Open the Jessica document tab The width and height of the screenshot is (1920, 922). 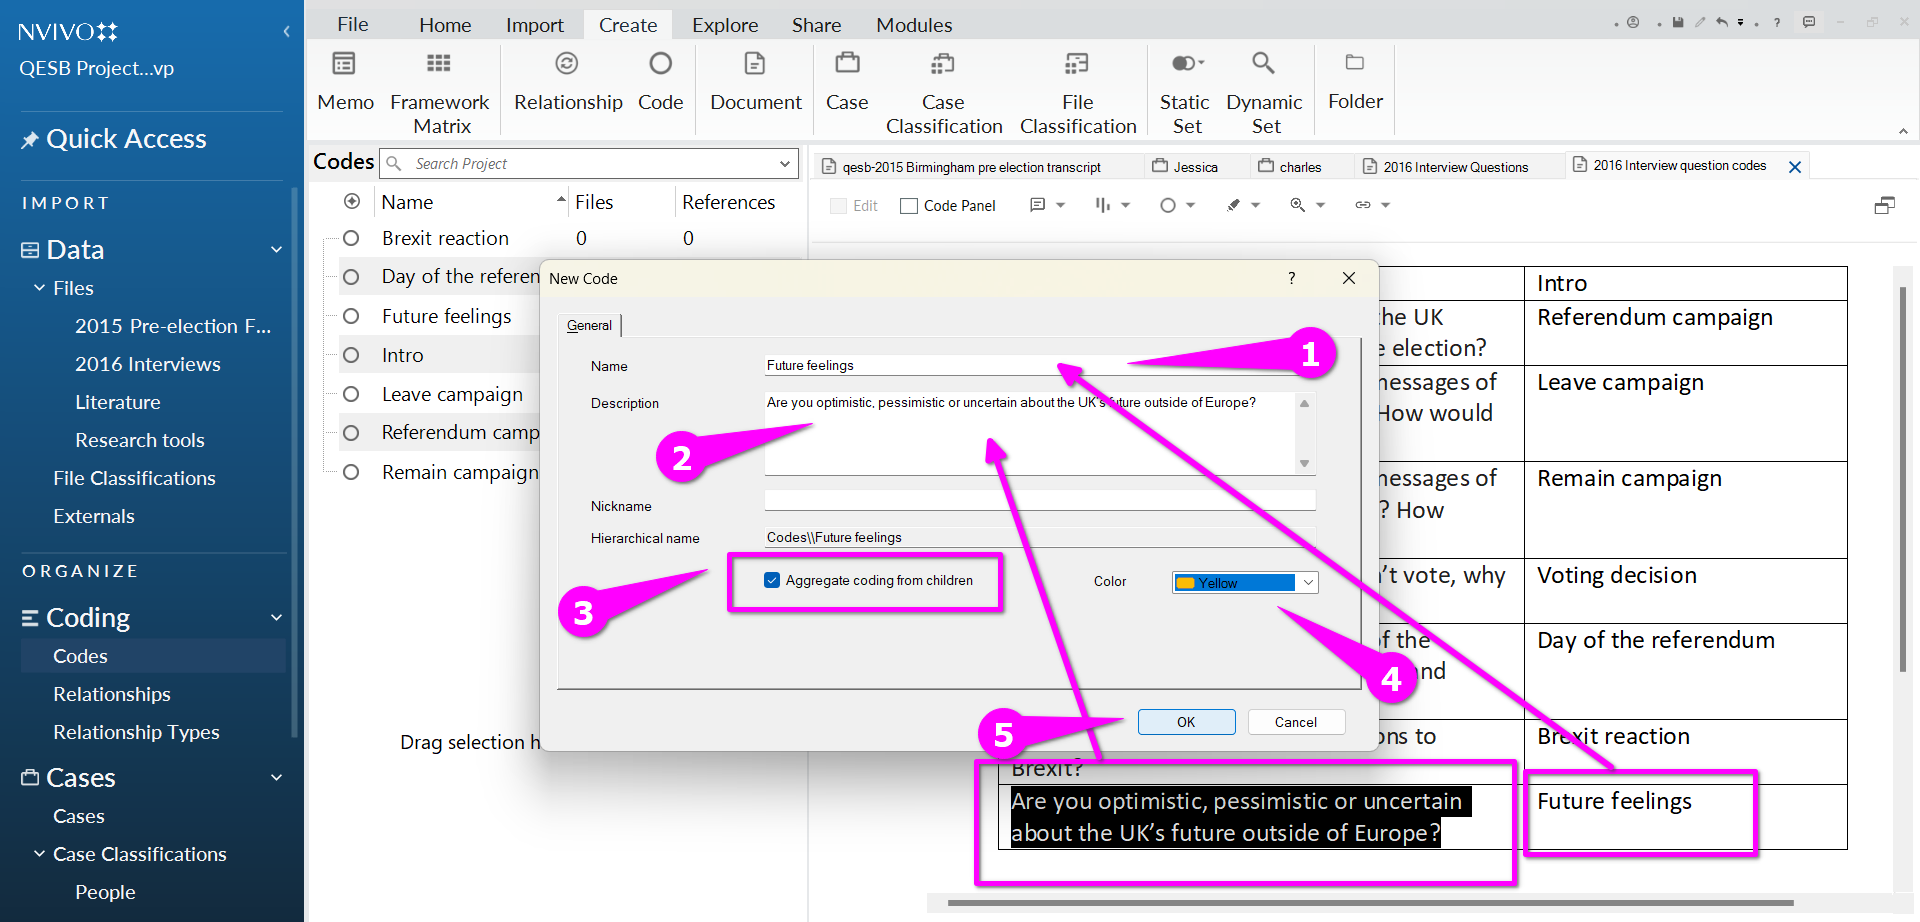[1195, 167]
